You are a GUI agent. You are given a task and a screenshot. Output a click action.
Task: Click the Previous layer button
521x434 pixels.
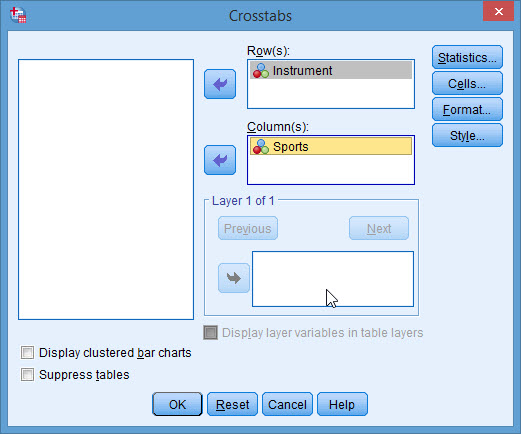[x=248, y=228]
